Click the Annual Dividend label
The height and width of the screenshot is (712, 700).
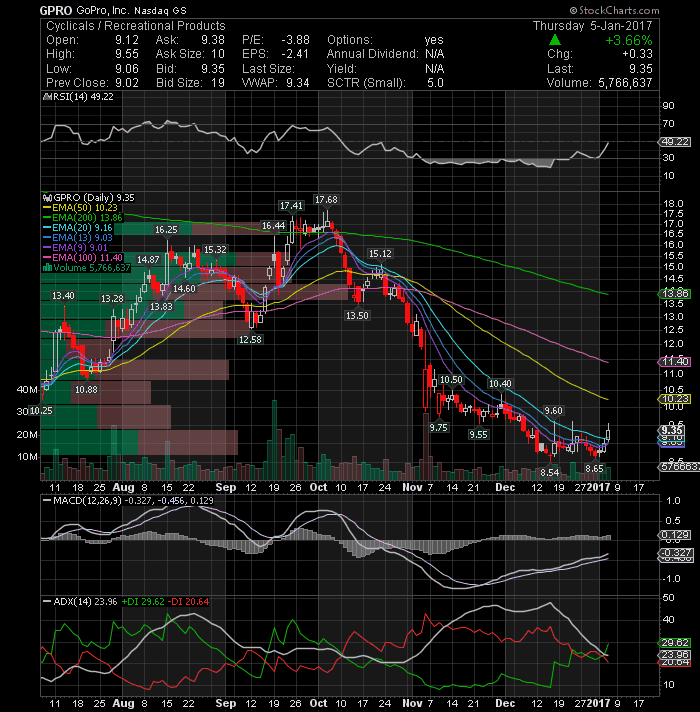tap(372, 54)
